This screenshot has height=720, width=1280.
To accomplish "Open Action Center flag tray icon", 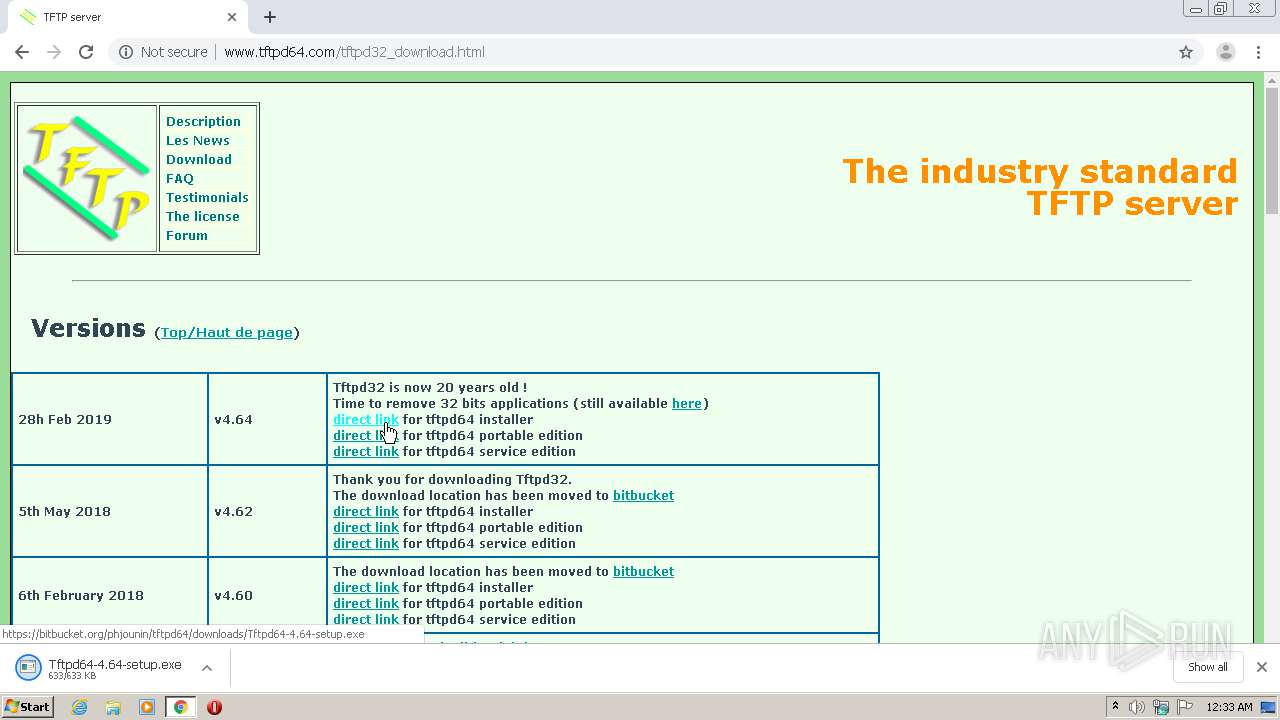I will [x=1185, y=707].
